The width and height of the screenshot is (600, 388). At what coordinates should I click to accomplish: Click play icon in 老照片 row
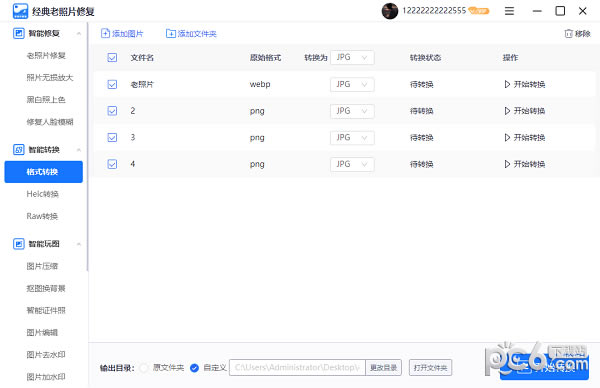[507, 84]
